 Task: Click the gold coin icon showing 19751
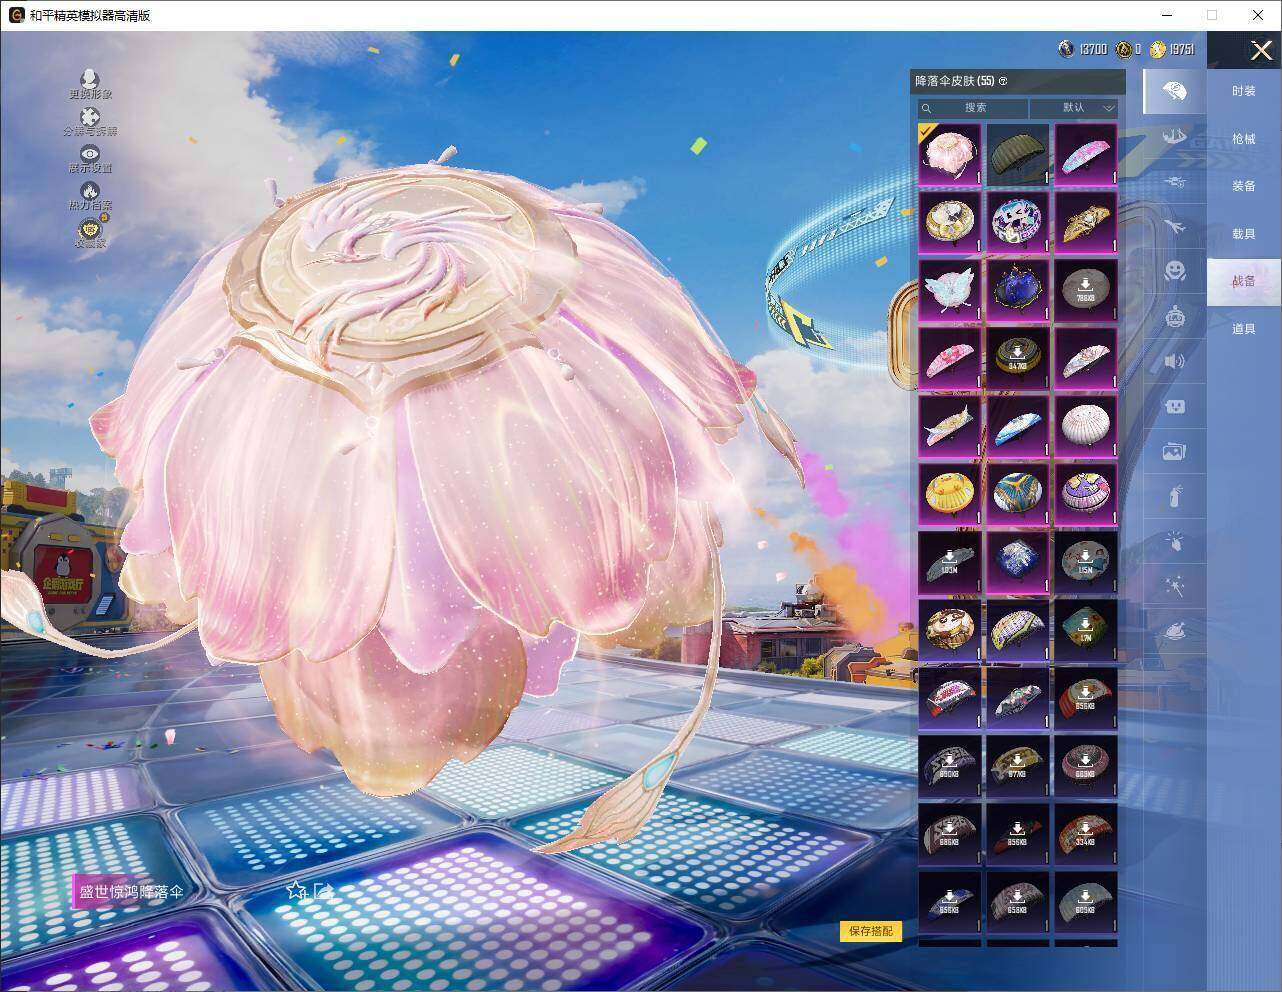pyautogui.click(x=1157, y=49)
